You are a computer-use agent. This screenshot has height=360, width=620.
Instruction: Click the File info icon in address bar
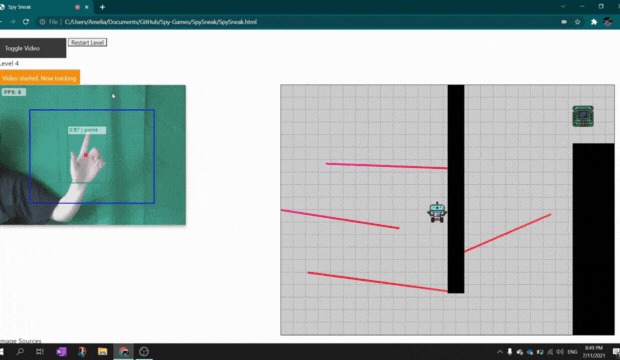pos(42,22)
